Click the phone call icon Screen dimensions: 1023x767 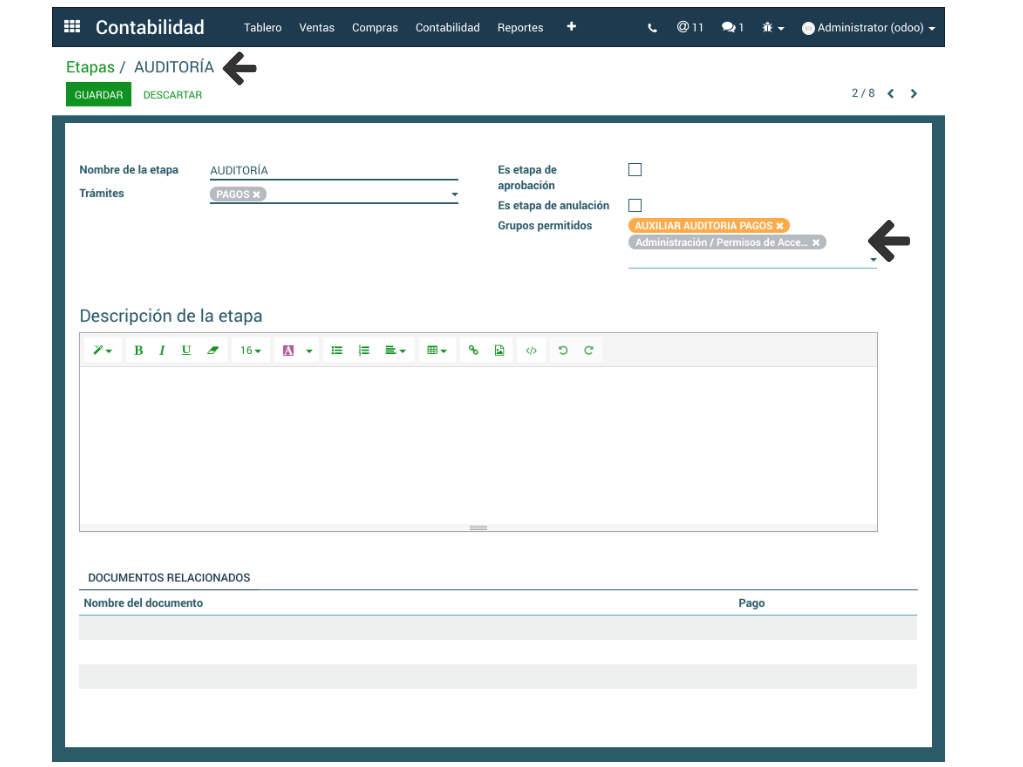pos(653,28)
